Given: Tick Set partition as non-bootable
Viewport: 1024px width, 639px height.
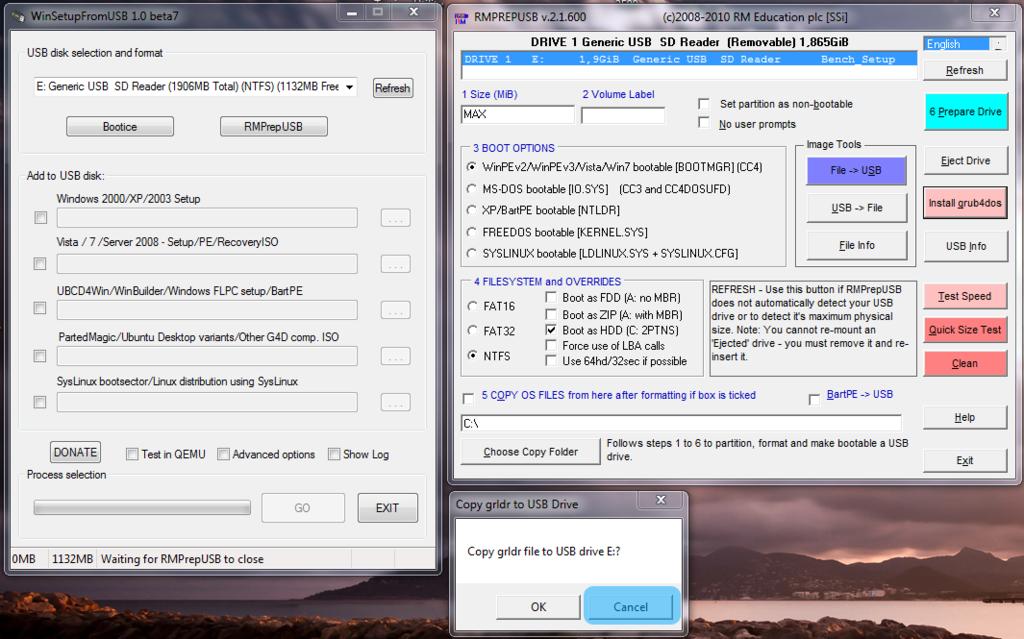Looking at the screenshot, I should (x=703, y=104).
